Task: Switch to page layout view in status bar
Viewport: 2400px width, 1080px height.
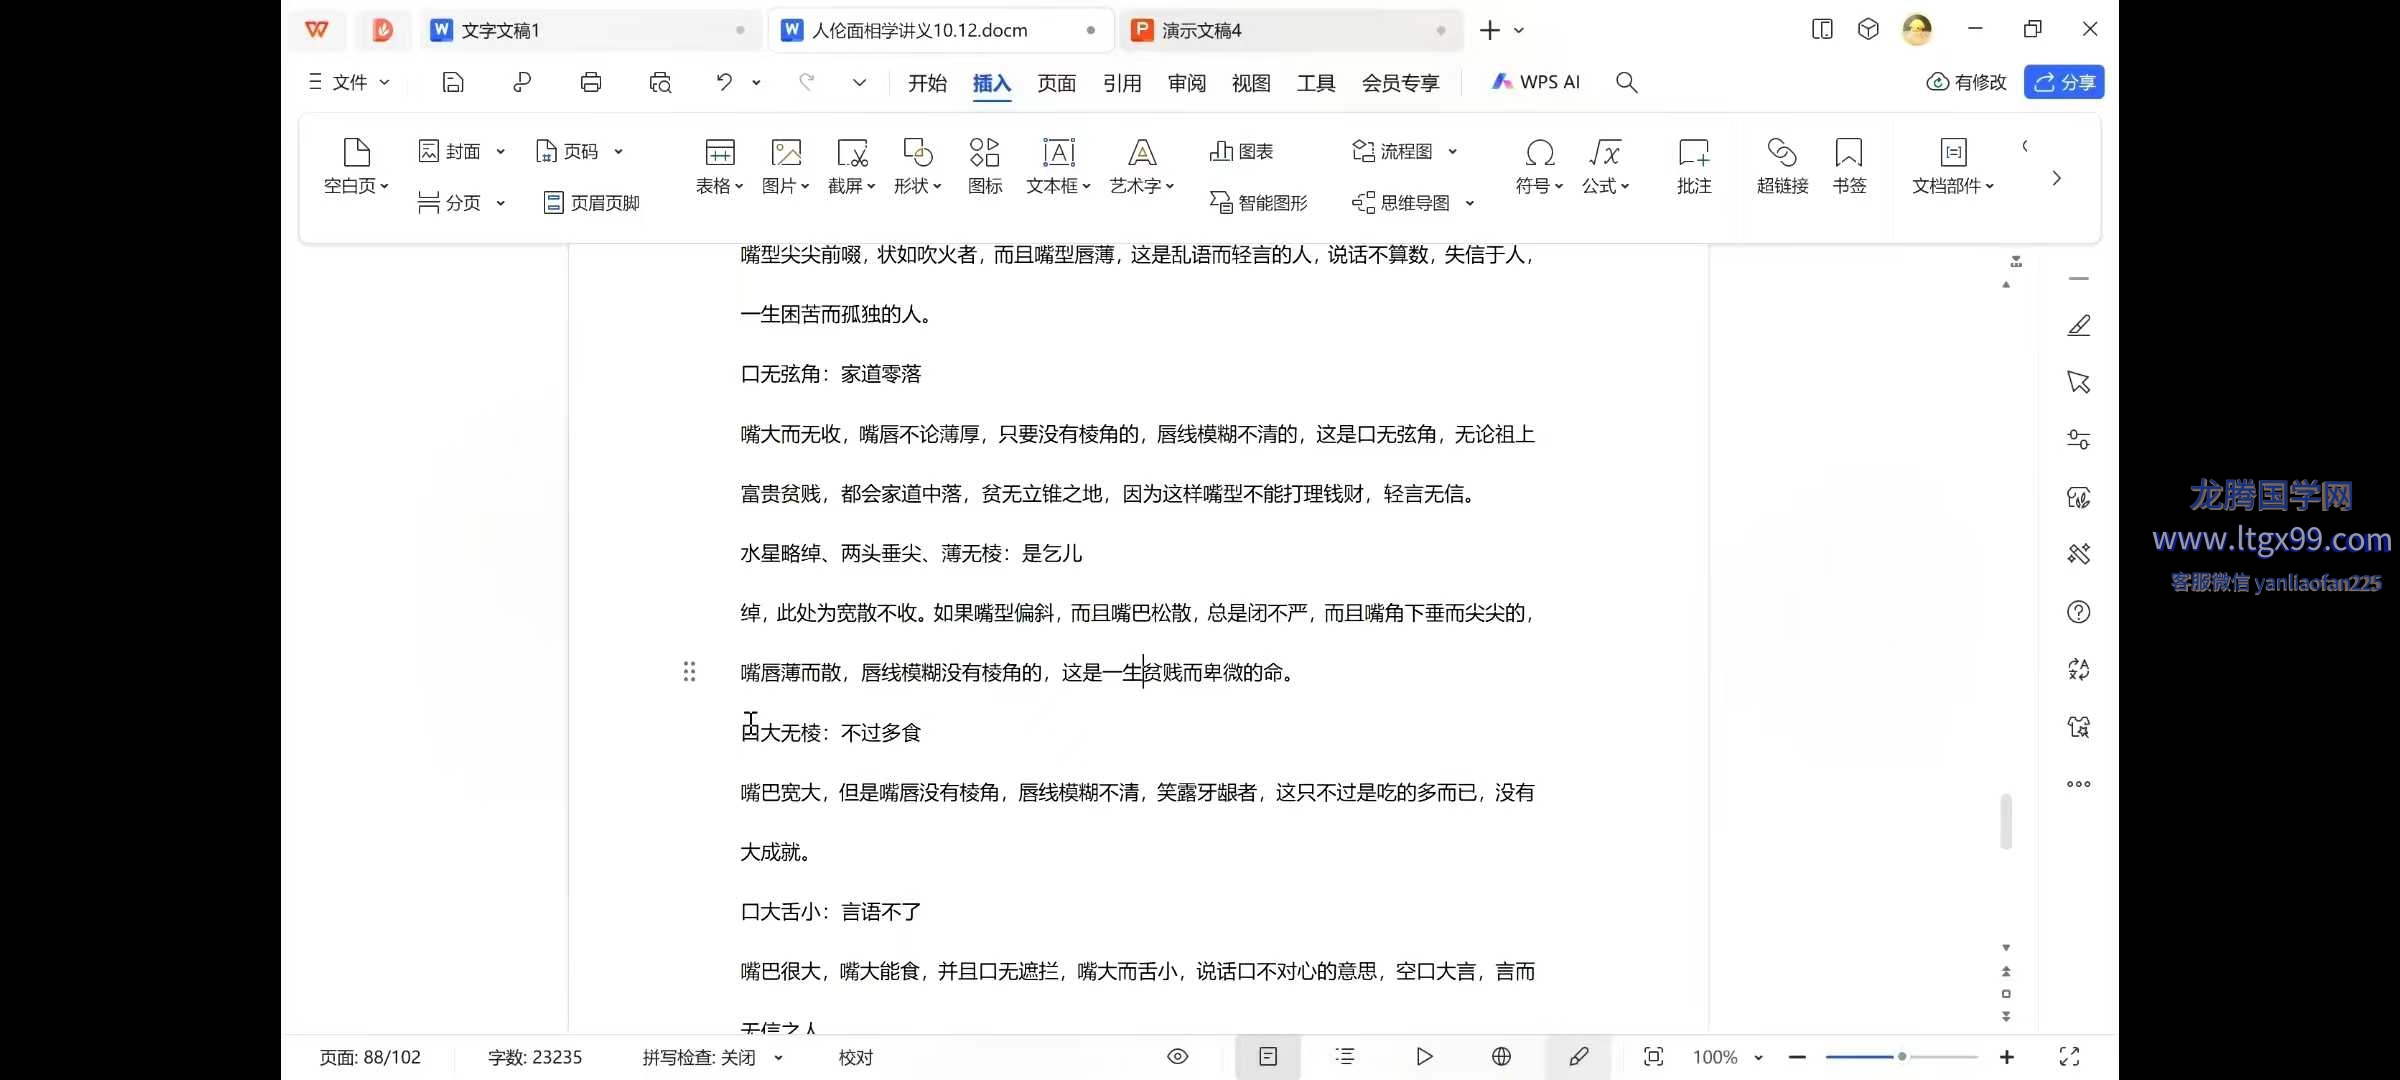Action: [x=1268, y=1057]
